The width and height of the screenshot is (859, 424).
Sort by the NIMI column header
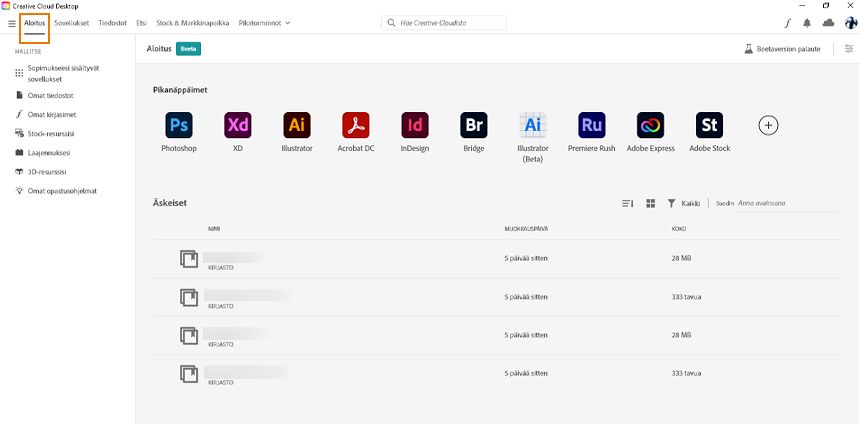pyautogui.click(x=214, y=229)
